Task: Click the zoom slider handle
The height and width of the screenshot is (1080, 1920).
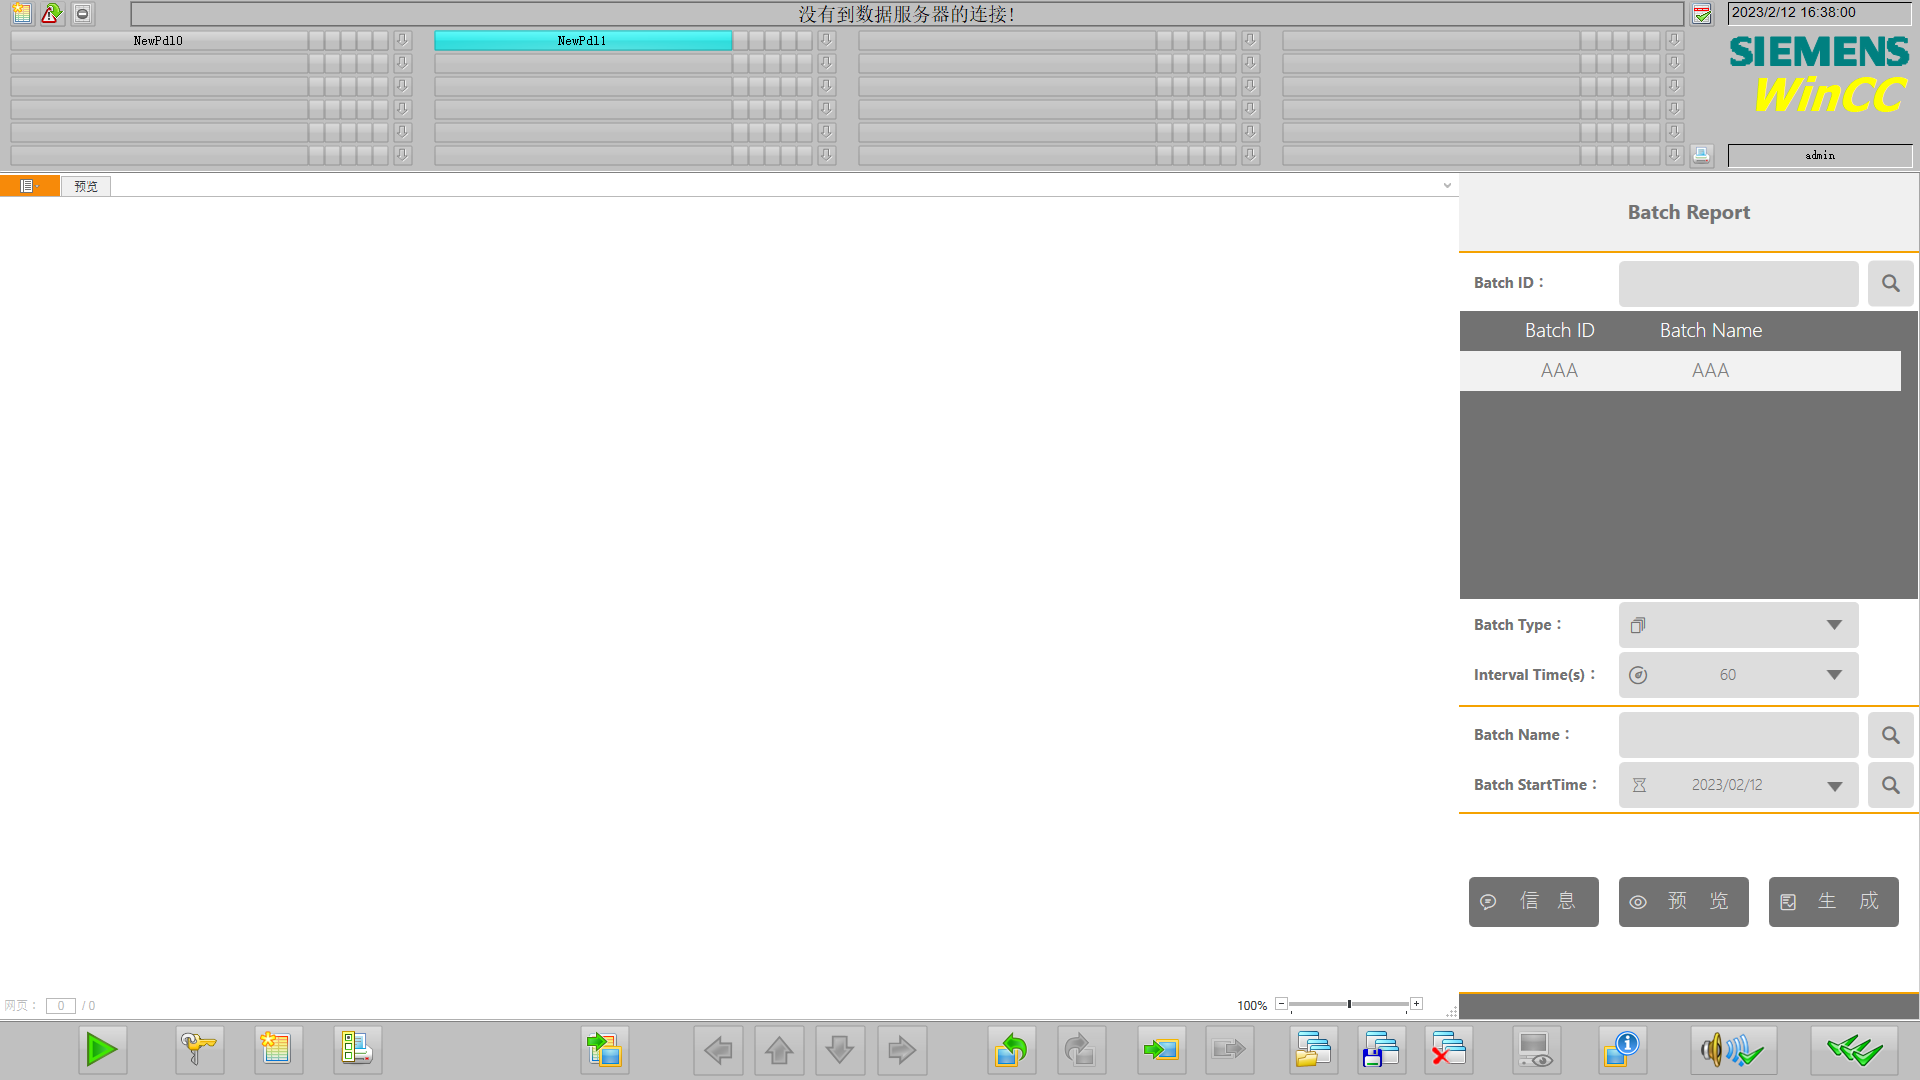Action: click(x=1349, y=1004)
